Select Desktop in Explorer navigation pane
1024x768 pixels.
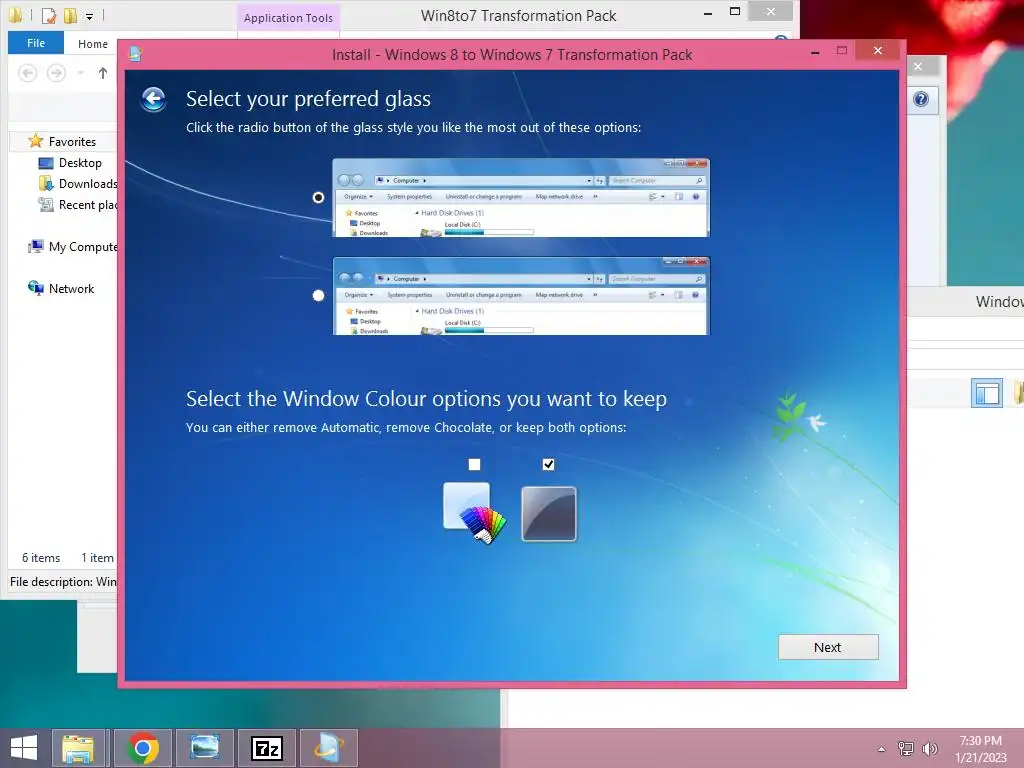coord(80,163)
